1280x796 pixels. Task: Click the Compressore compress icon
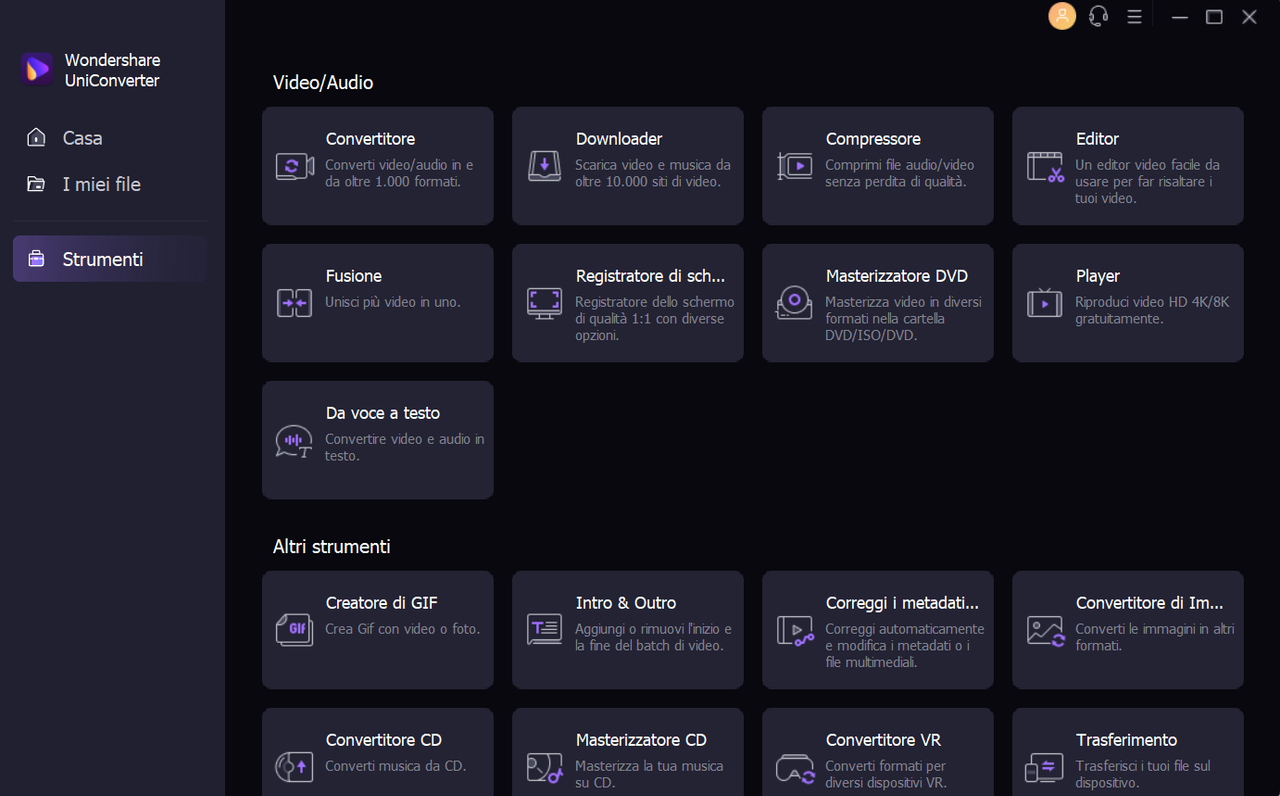click(x=795, y=167)
